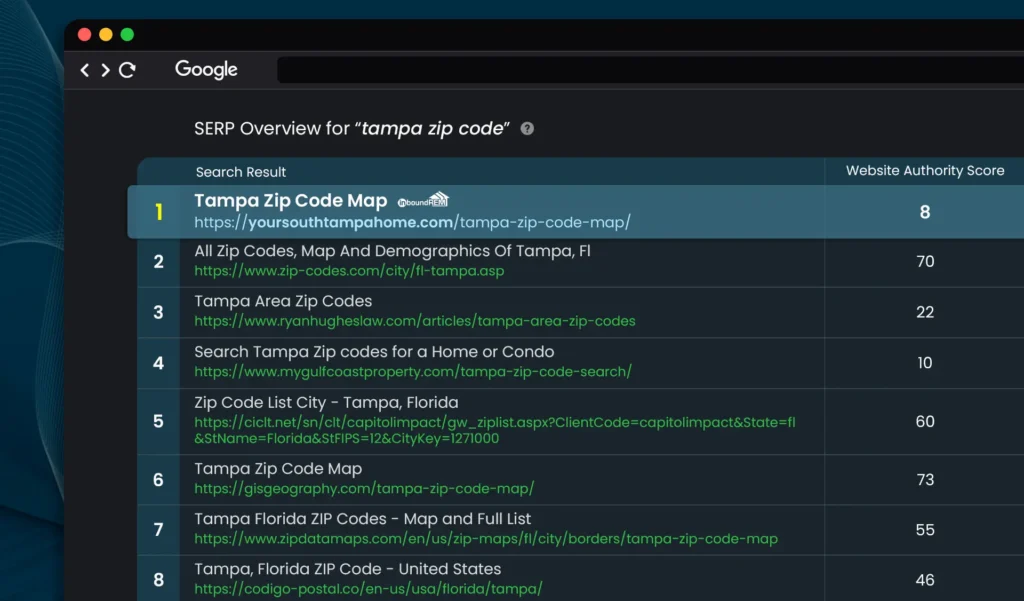Click 'Search Tampa Zip codes for a Home or Condo'

coord(374,351)
